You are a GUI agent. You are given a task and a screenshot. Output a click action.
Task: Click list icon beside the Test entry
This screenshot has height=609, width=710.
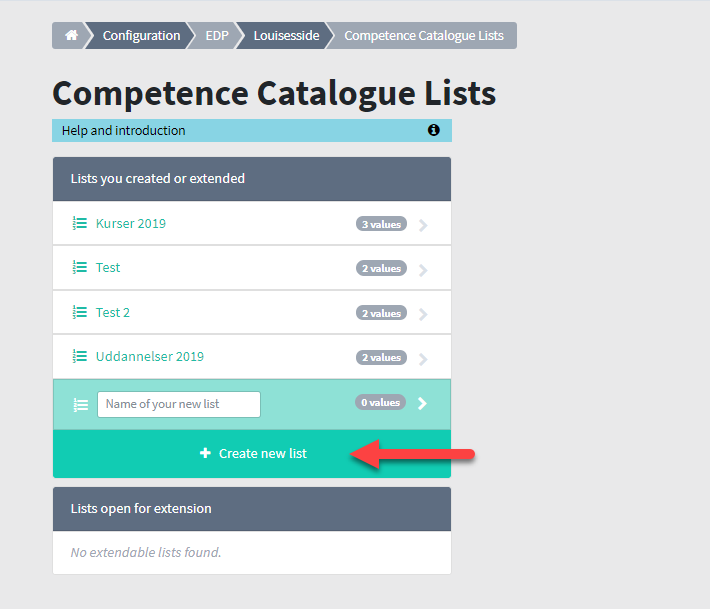[x=80, y=268]
